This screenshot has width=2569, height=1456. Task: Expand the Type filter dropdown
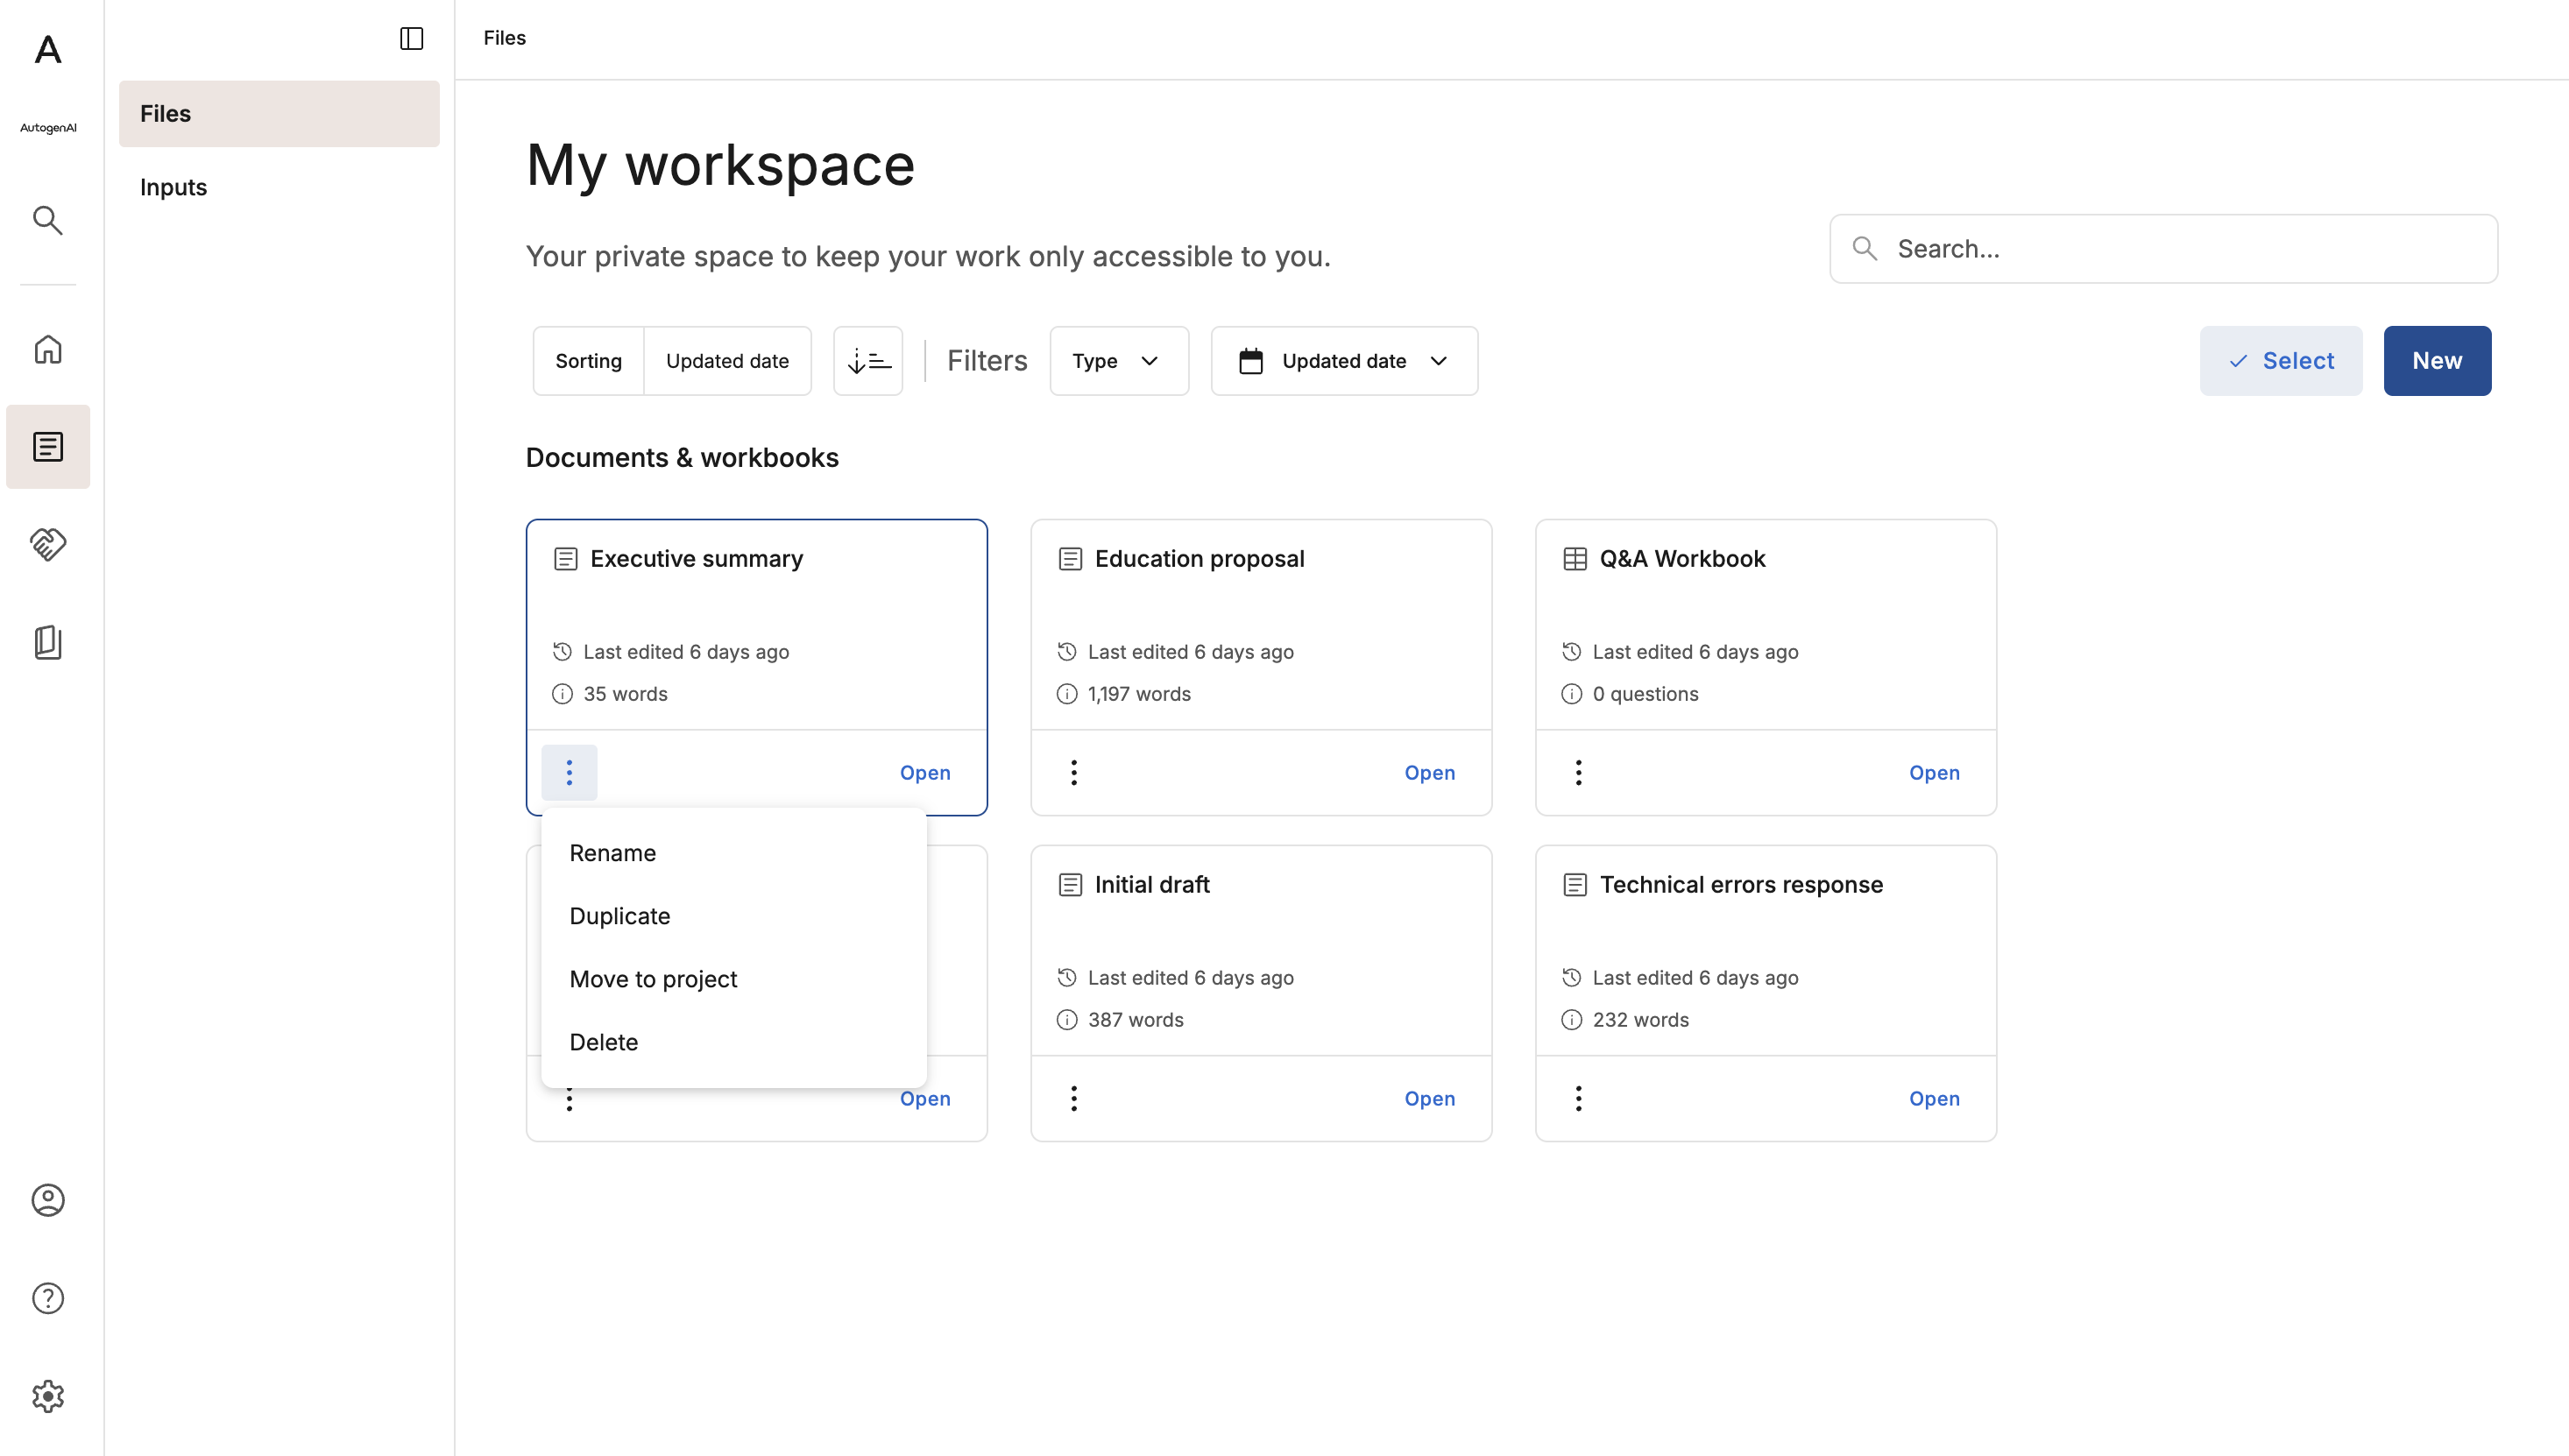coord(1119,361)
